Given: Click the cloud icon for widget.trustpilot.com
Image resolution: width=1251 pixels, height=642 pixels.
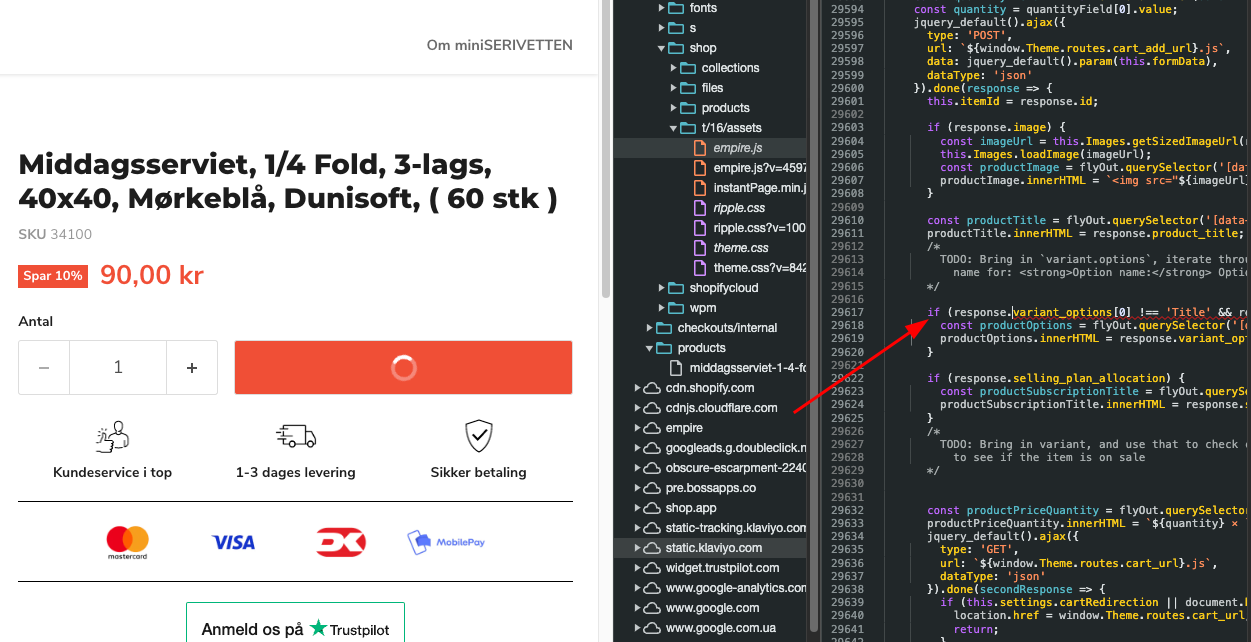Looking at the screenshot, I should [652, 568].
